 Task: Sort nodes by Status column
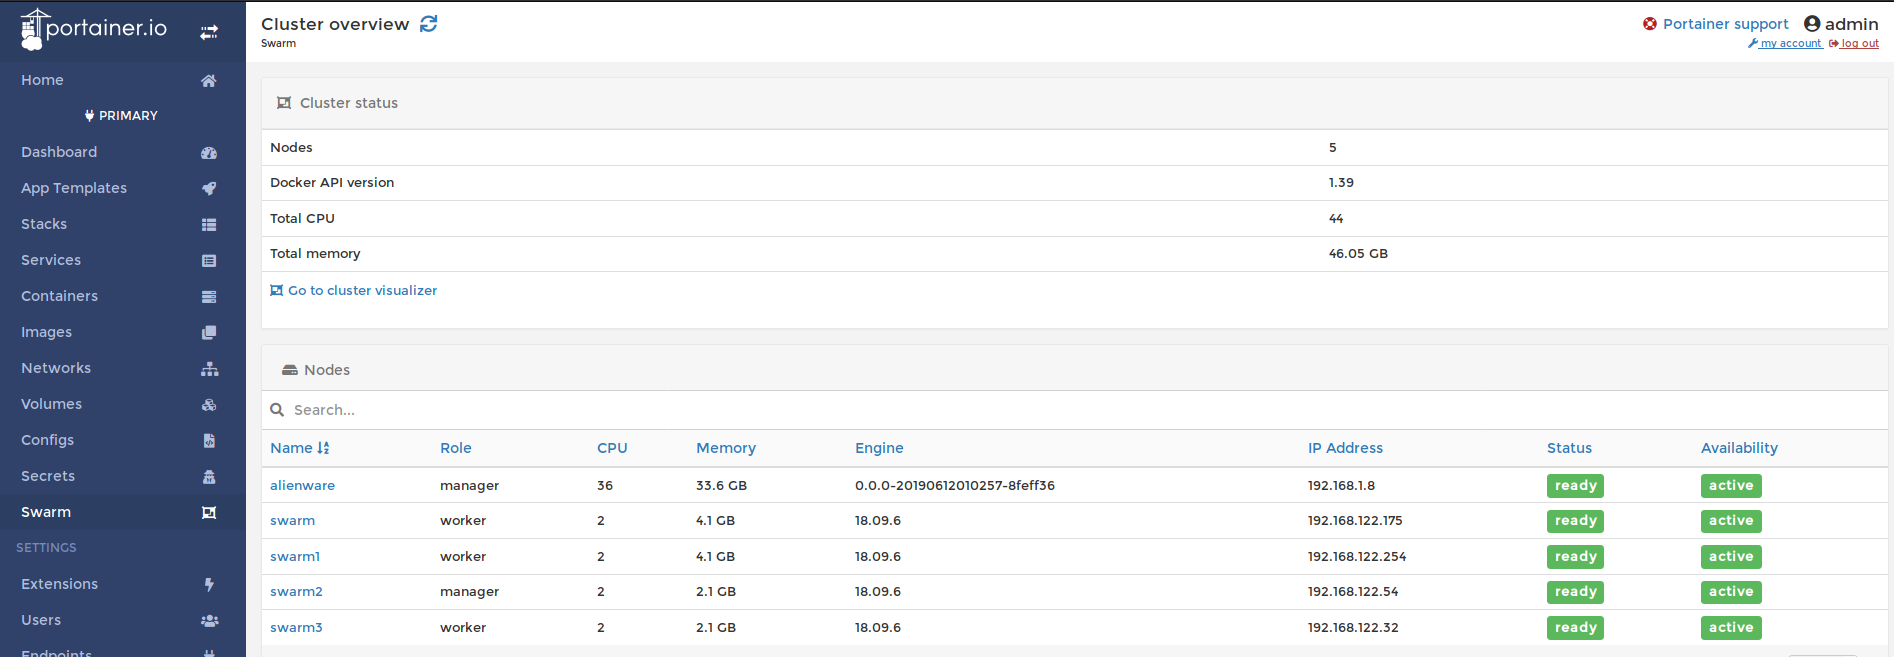(x=1569, y=449)
